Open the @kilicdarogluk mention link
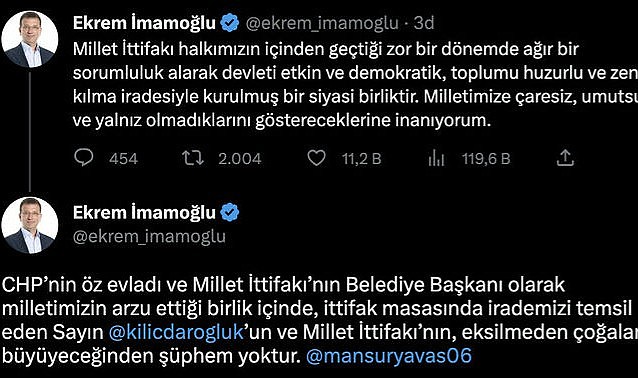The height and width of the screenshot is (378, 638). 176,332
